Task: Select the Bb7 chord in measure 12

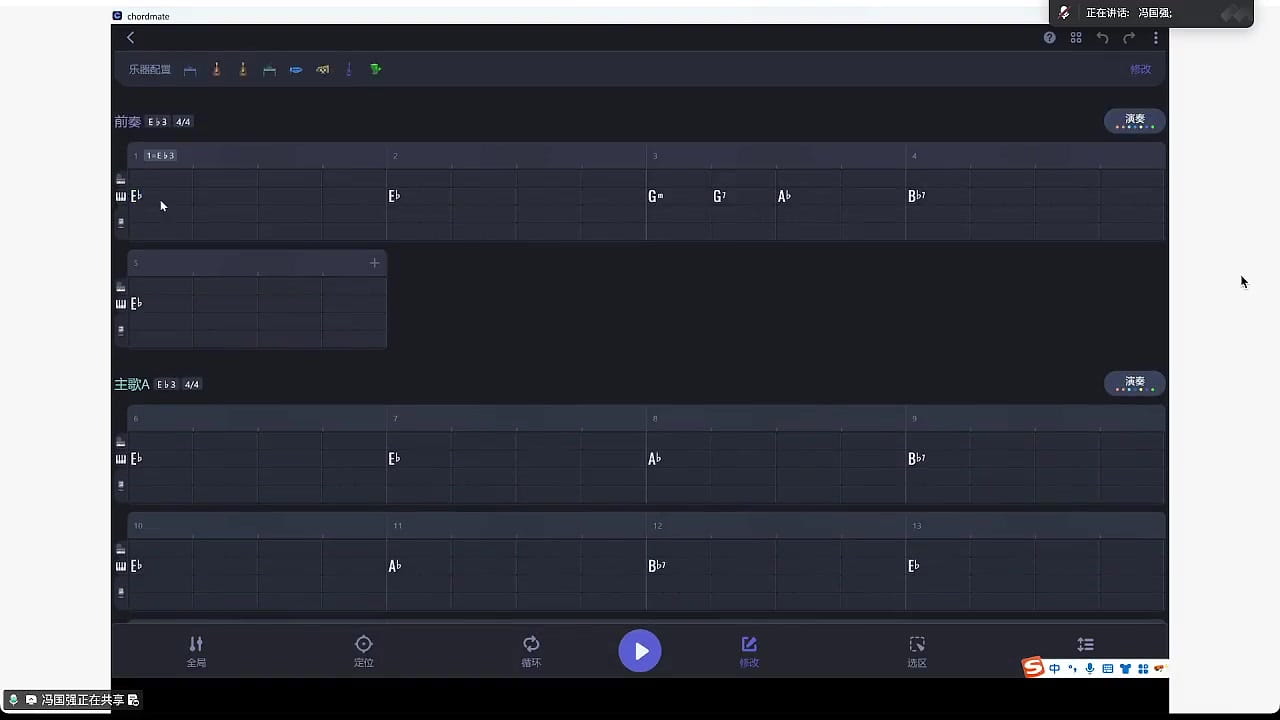Action: [657, 566]
